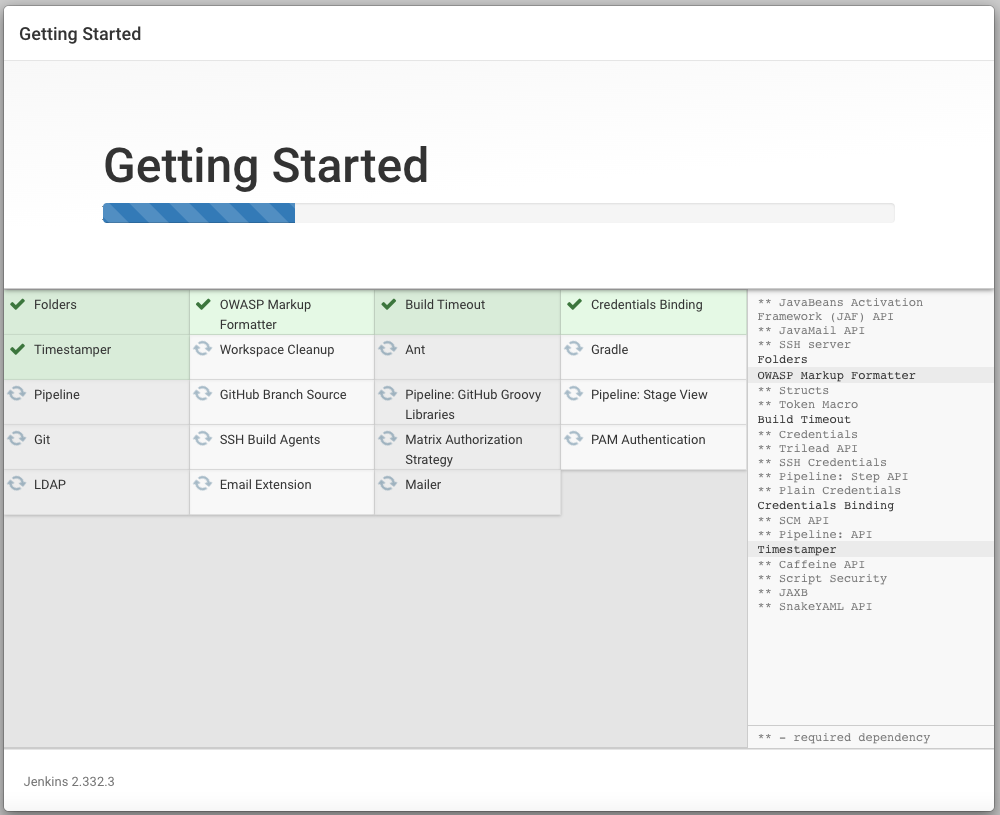Image resolution: width=1000 pixels, height=815 pixels.
Task: Select the Credentials Binding plugin label
Action: point(647,305)
